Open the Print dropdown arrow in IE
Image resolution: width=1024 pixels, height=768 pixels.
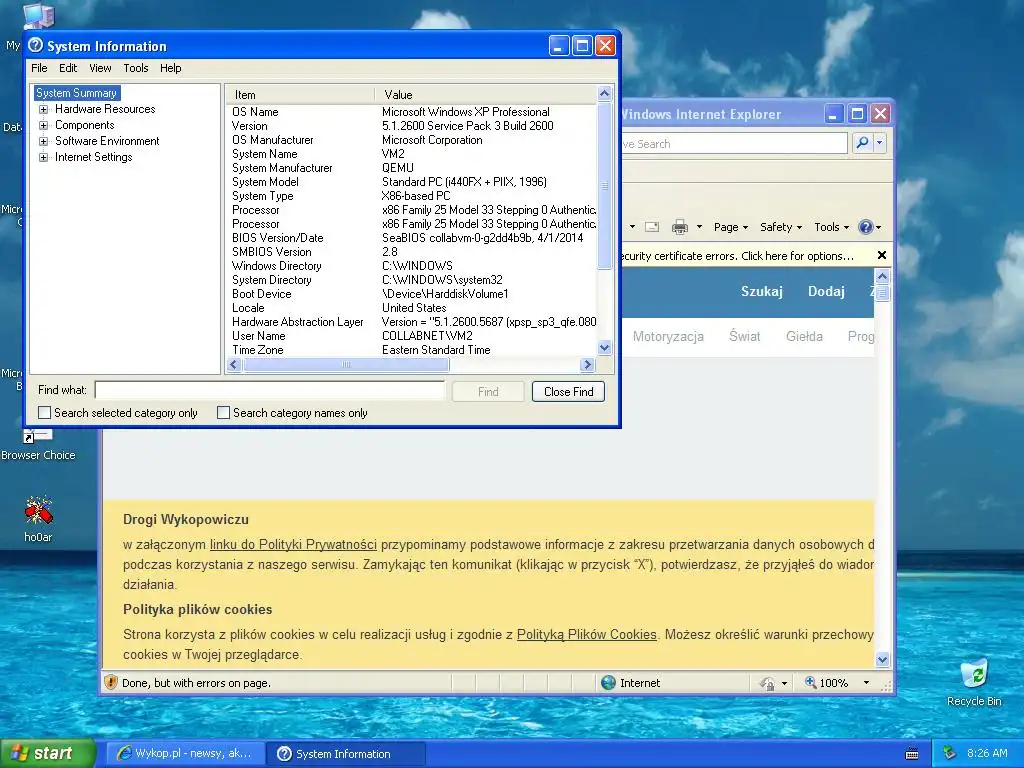click(699, 227)
